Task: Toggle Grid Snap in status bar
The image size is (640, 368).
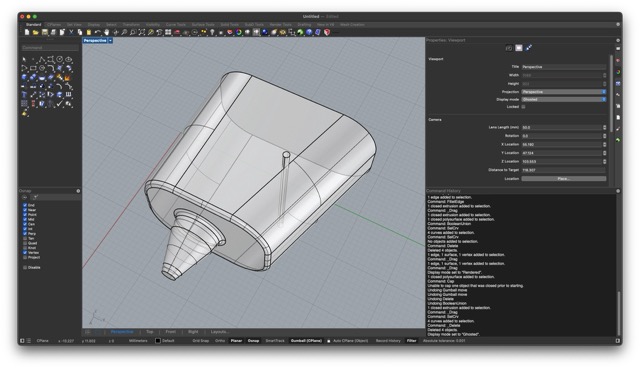Action: pos(200,341)
